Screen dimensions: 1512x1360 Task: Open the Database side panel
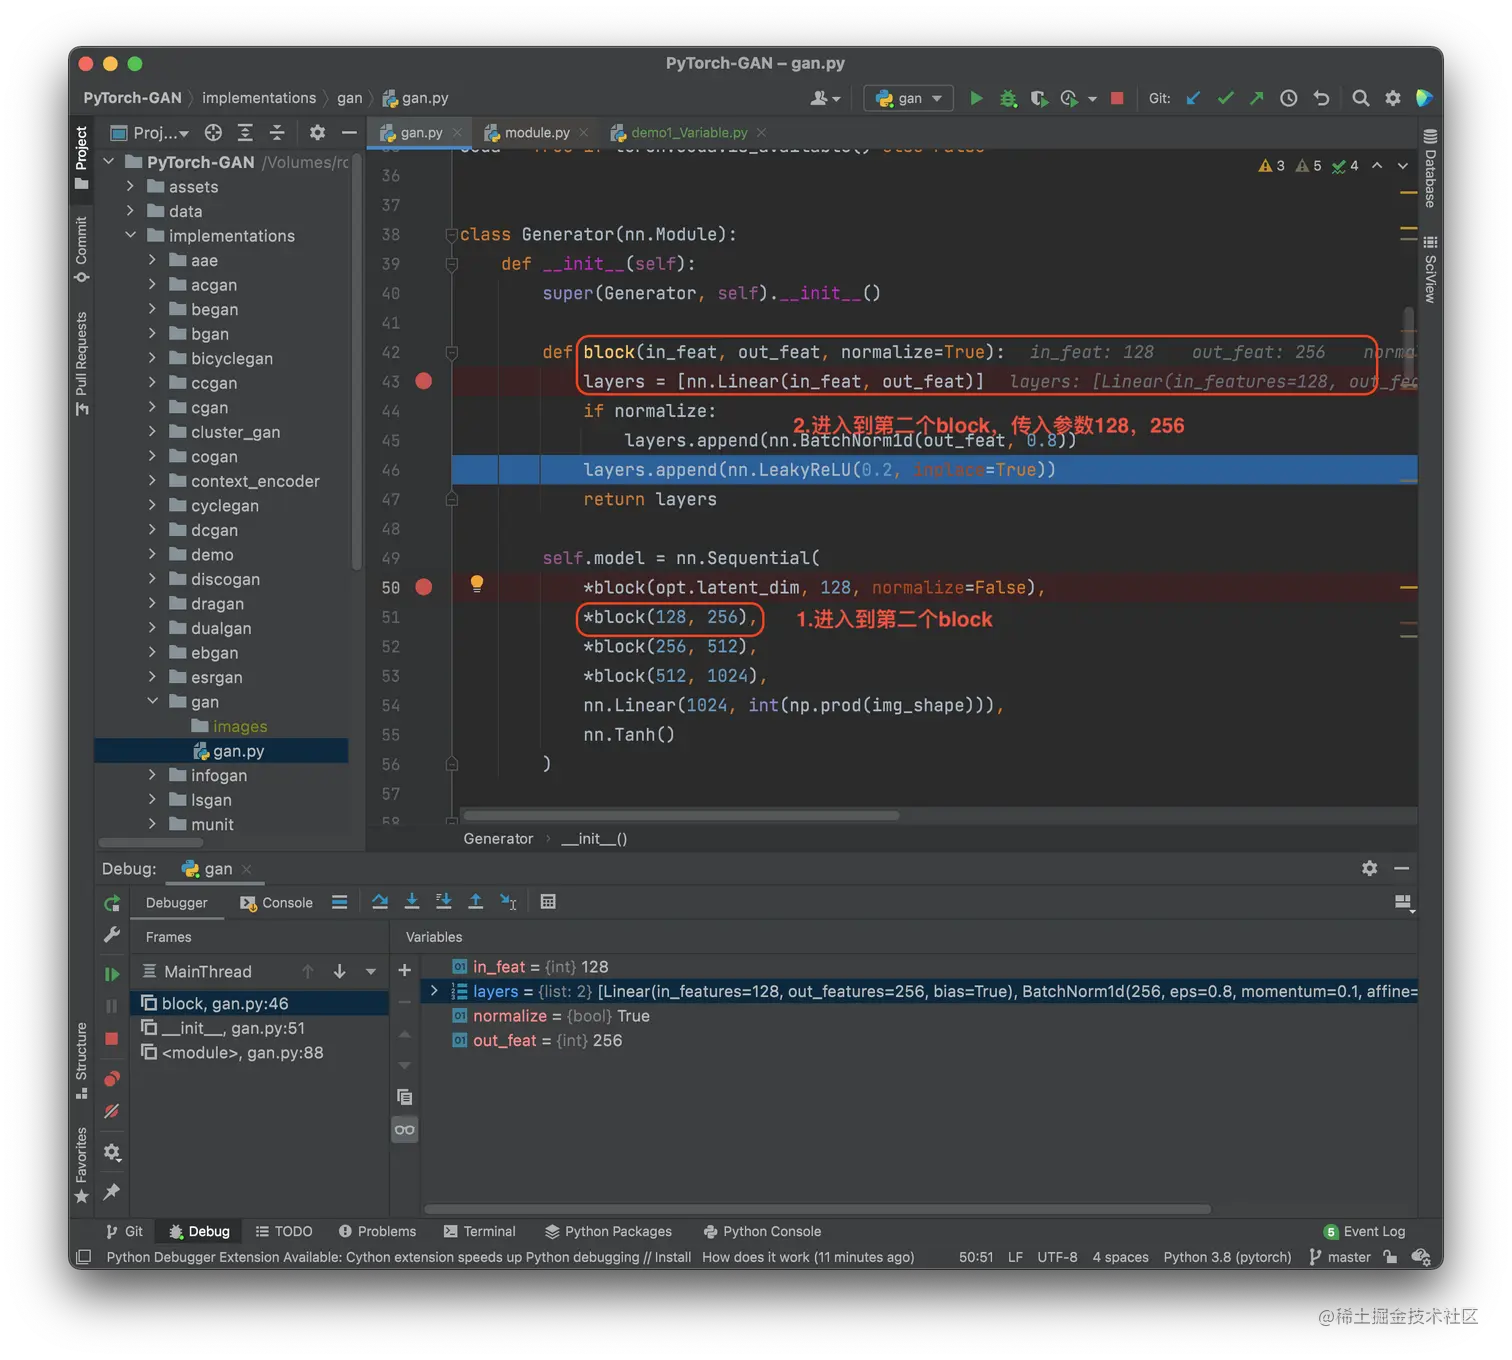point(1430,168)
